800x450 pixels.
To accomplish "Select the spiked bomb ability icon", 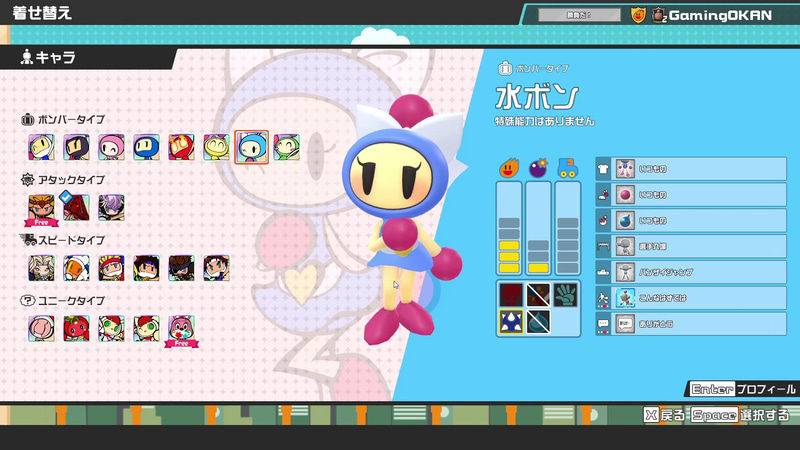I will point(511,322).
